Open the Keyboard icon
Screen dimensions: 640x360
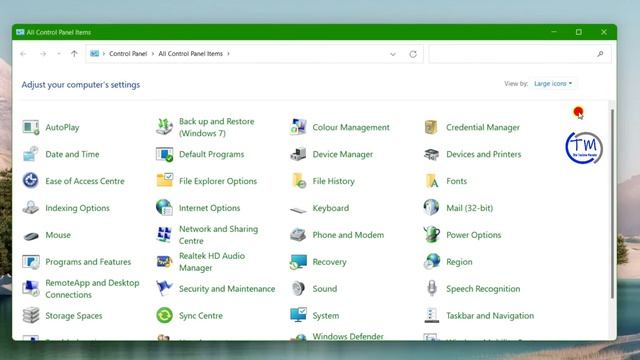click(x=298, y=210)
